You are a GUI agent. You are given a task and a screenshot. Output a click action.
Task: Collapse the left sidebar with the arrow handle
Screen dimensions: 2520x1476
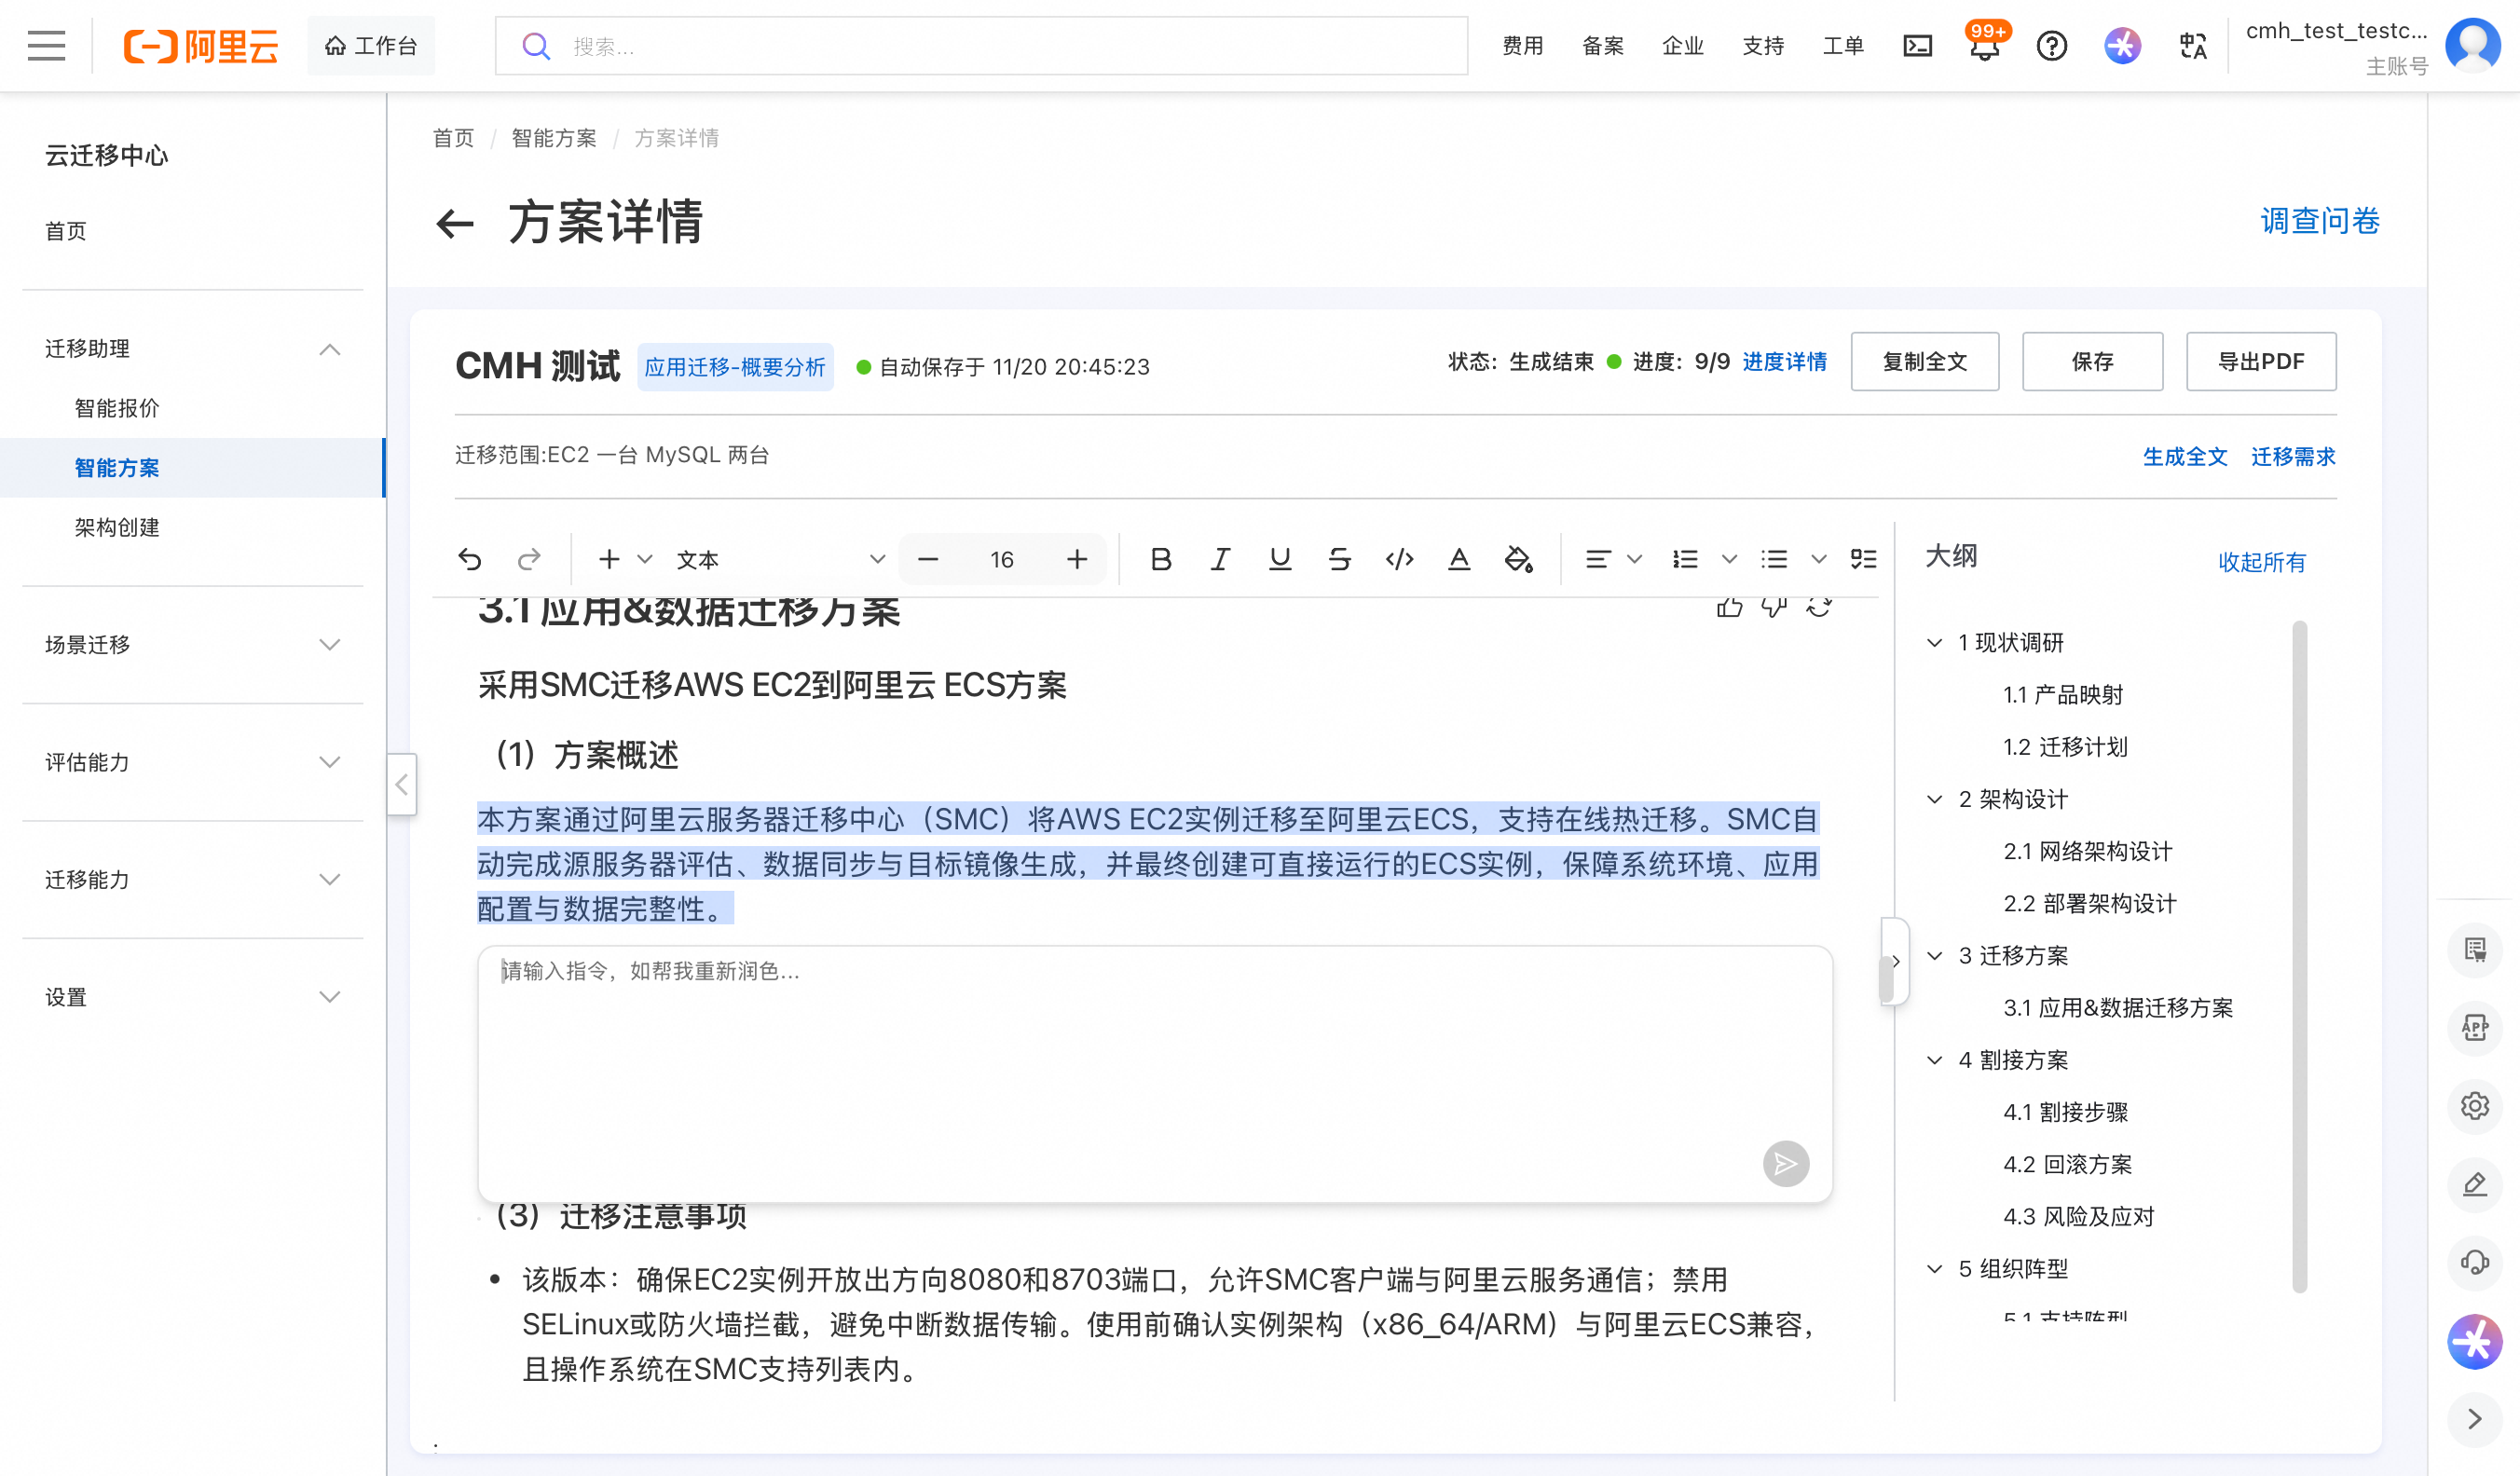[402, 785]
